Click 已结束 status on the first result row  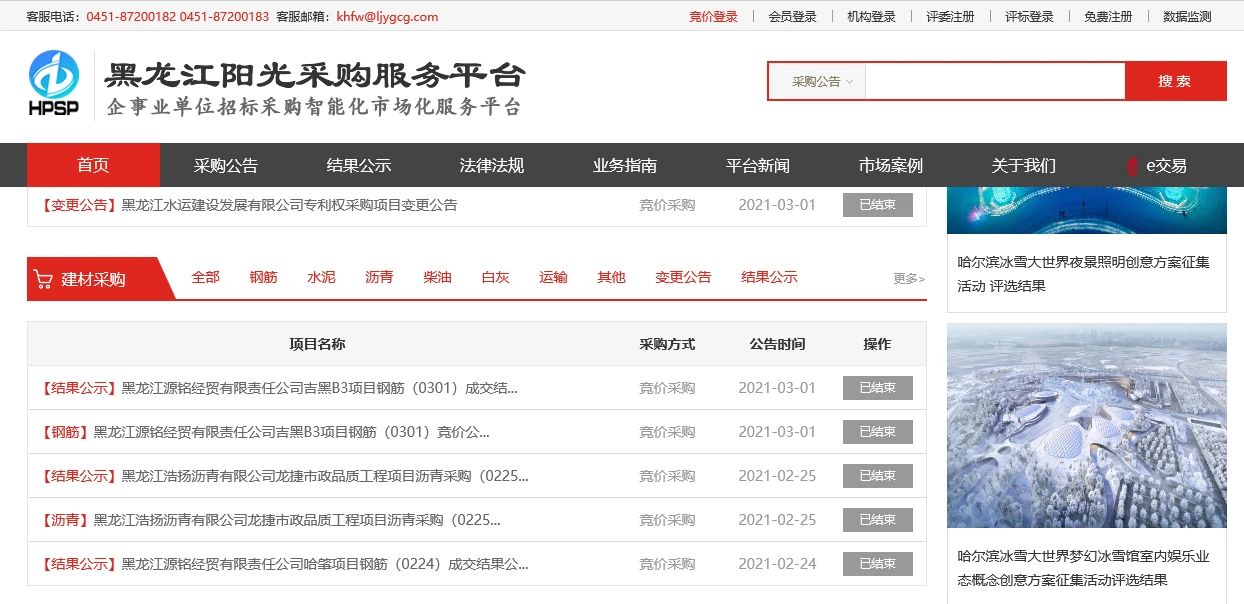click(x=877, y=388)
